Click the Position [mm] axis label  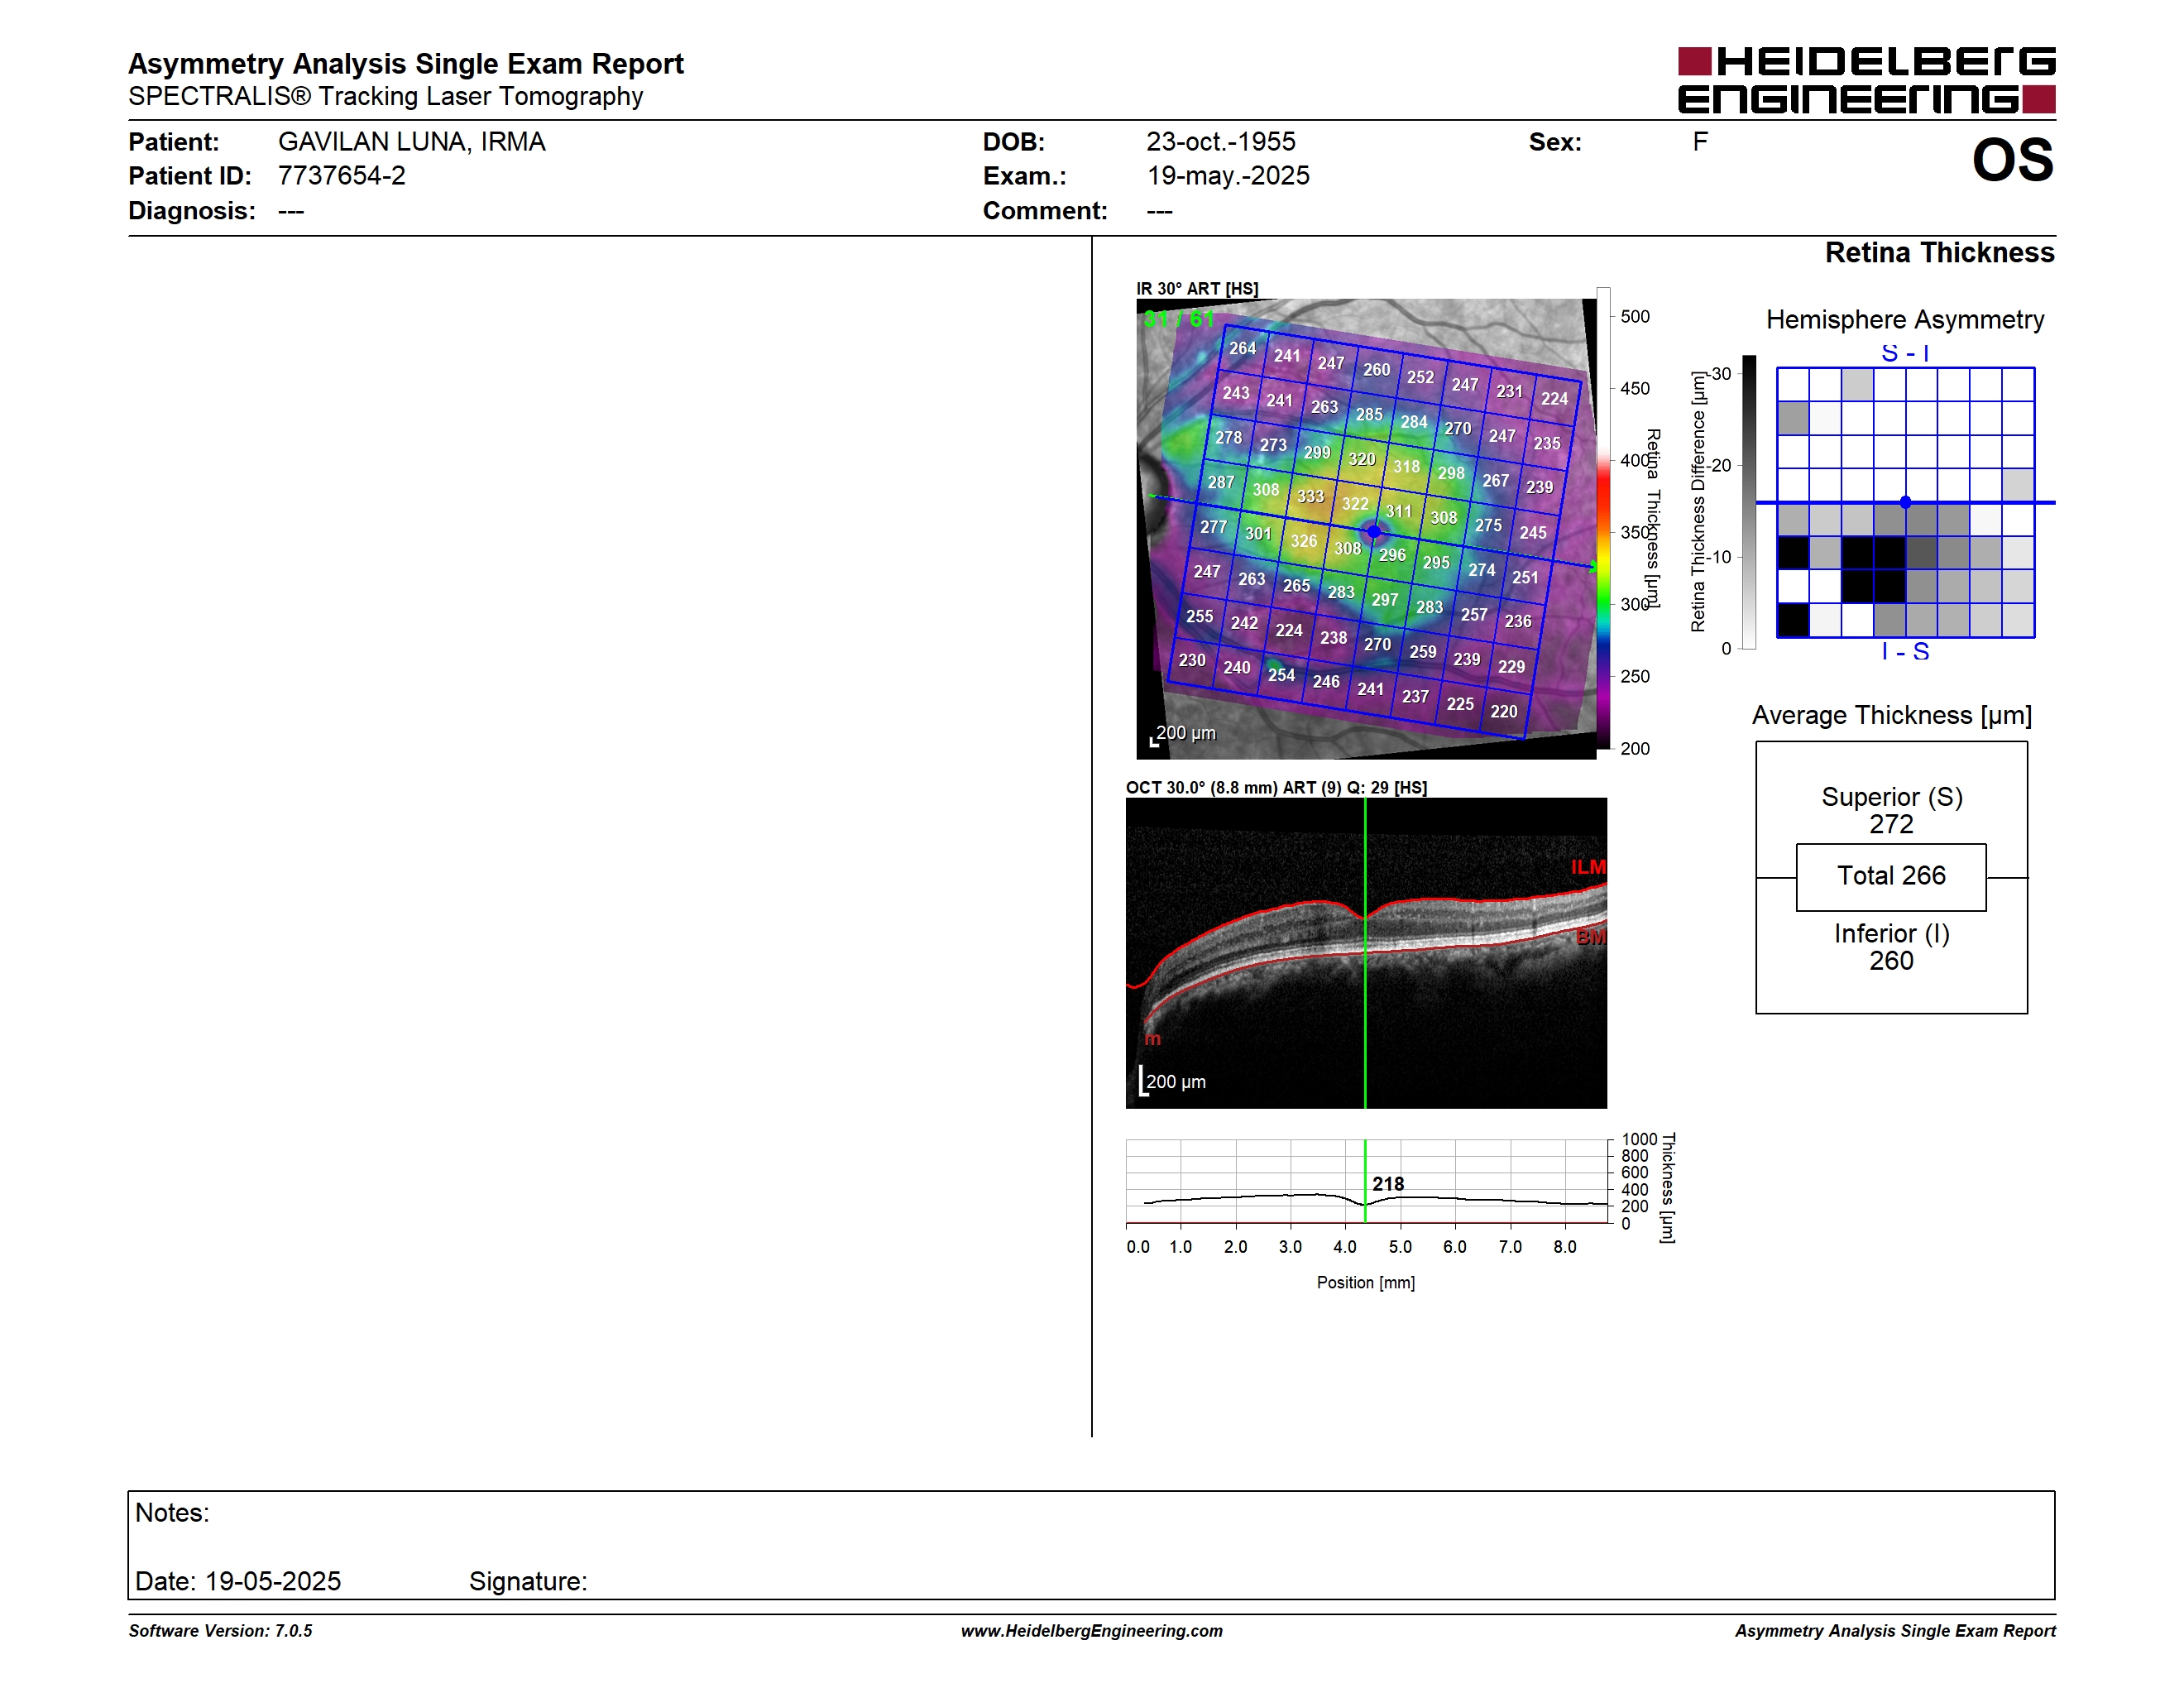pyautogui.click(x=1365, y=1283)
